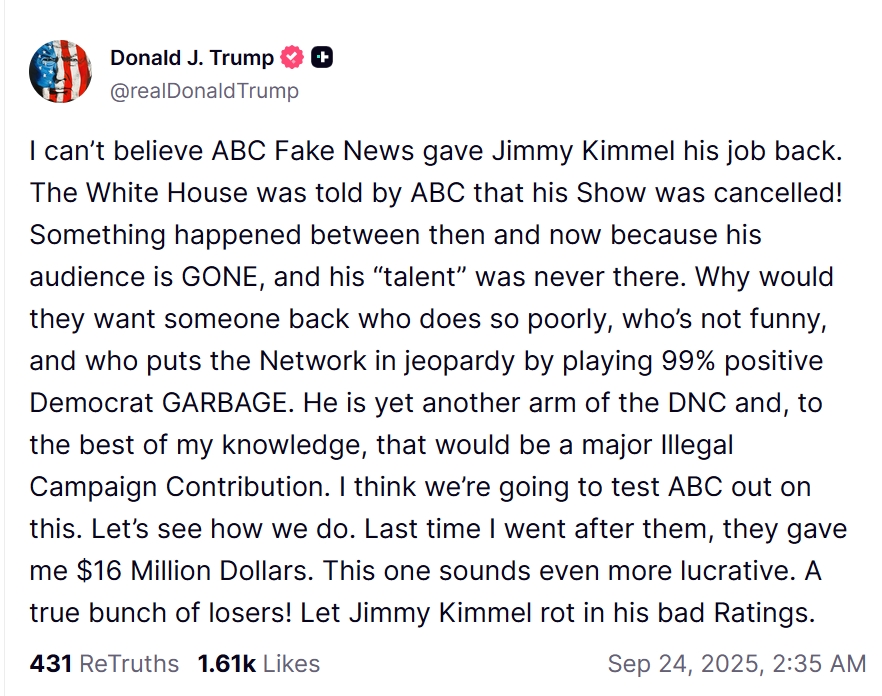Open the Donald J. Trump display name

point(192,57)
